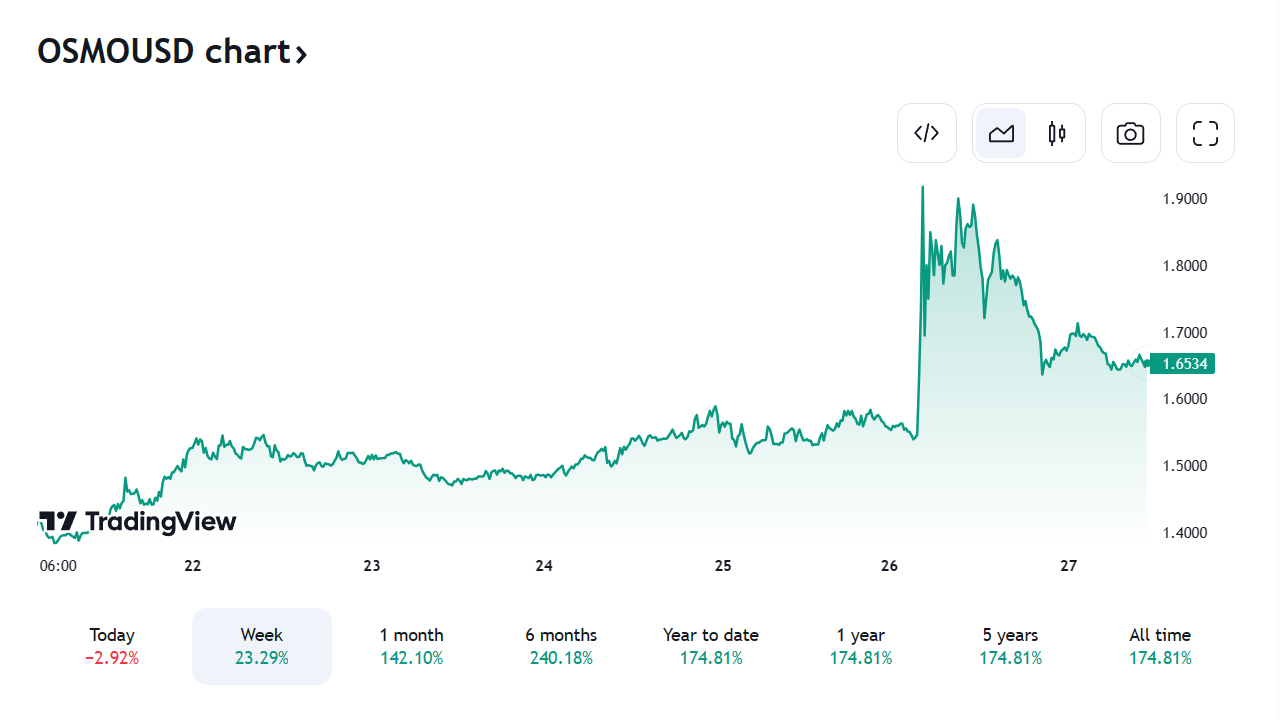Click the 1.9000 price scale label
Image resolution: width=1280 pixels, height=720 pixels.
click(x=1185, y=199)
